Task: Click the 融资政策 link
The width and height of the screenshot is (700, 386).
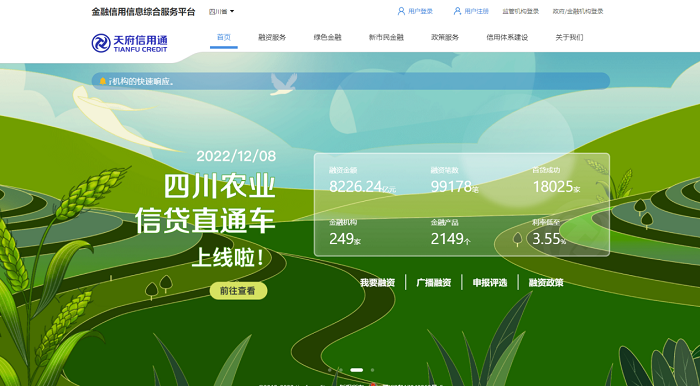Action: [546, 282]
